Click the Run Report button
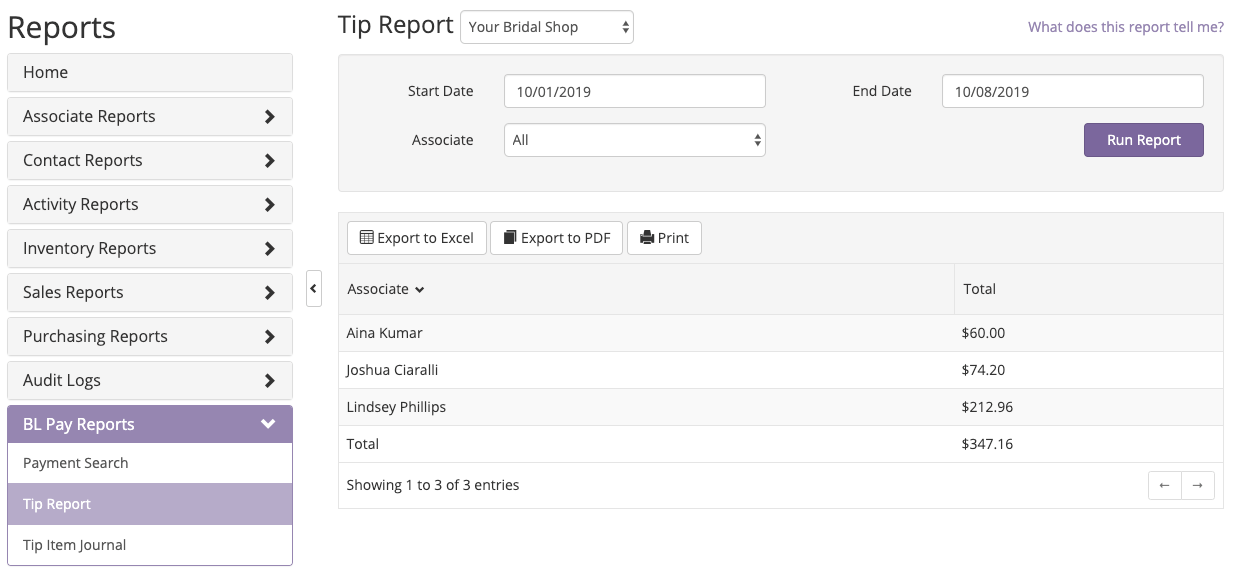Image resolution: width=1248 pixels, height=574 pixels. click(x=1144, y=140)
